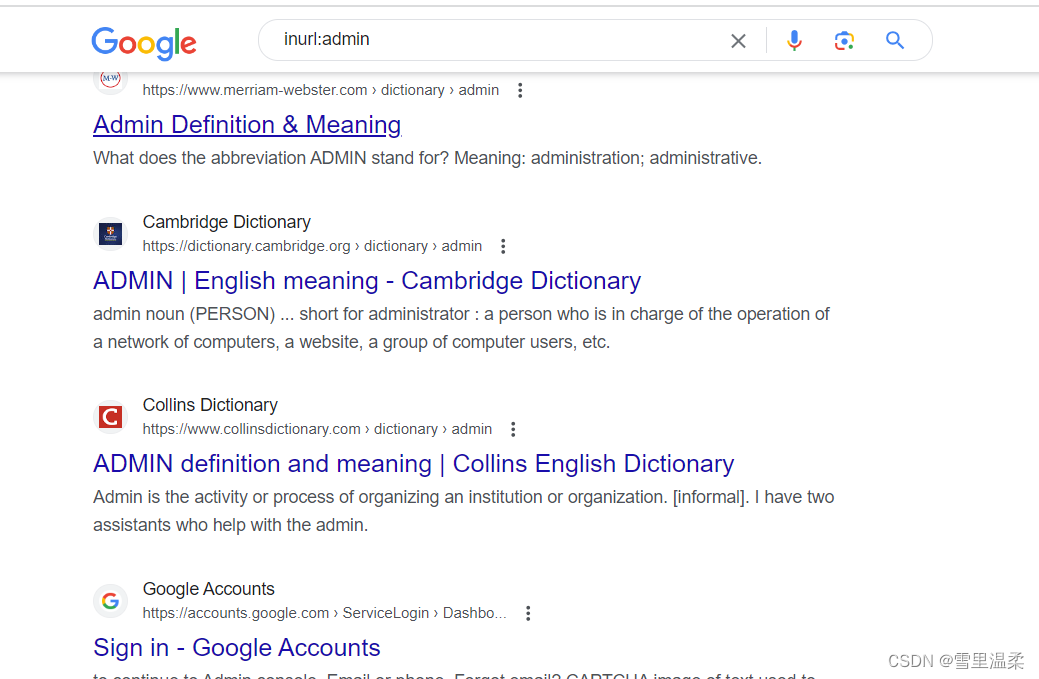Open Google Lens image search icon
This screenshot has height=679, width=1039.
[x=844, y=40]
